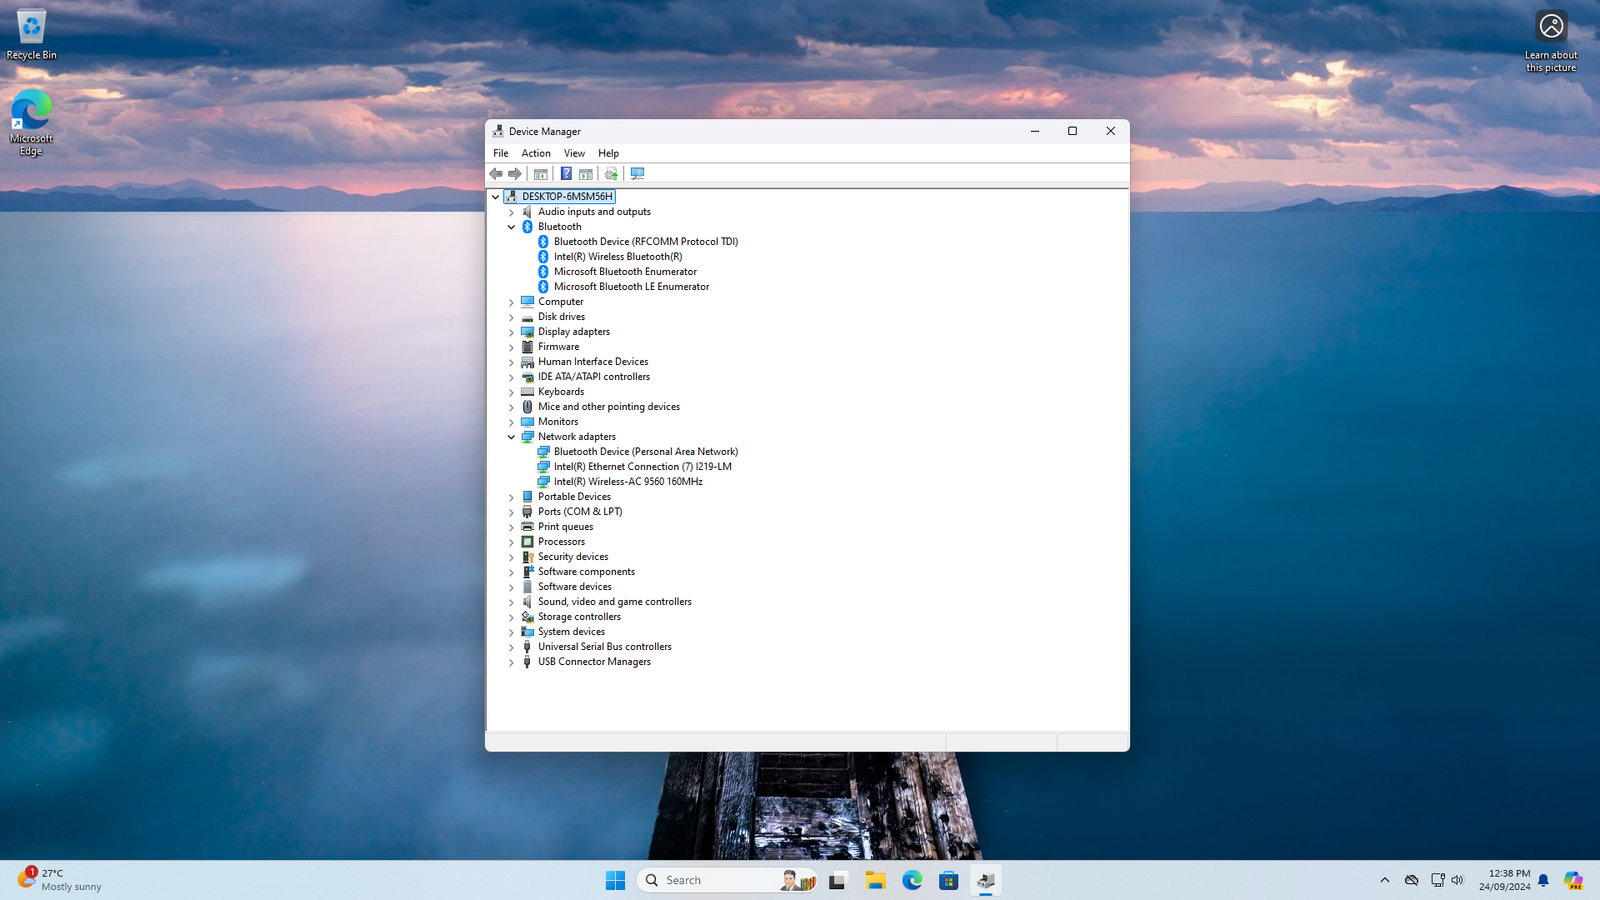The height and width of the screenshot is (900, 1600).
Task: Click the Print queues icon
Action: [527, 527]
